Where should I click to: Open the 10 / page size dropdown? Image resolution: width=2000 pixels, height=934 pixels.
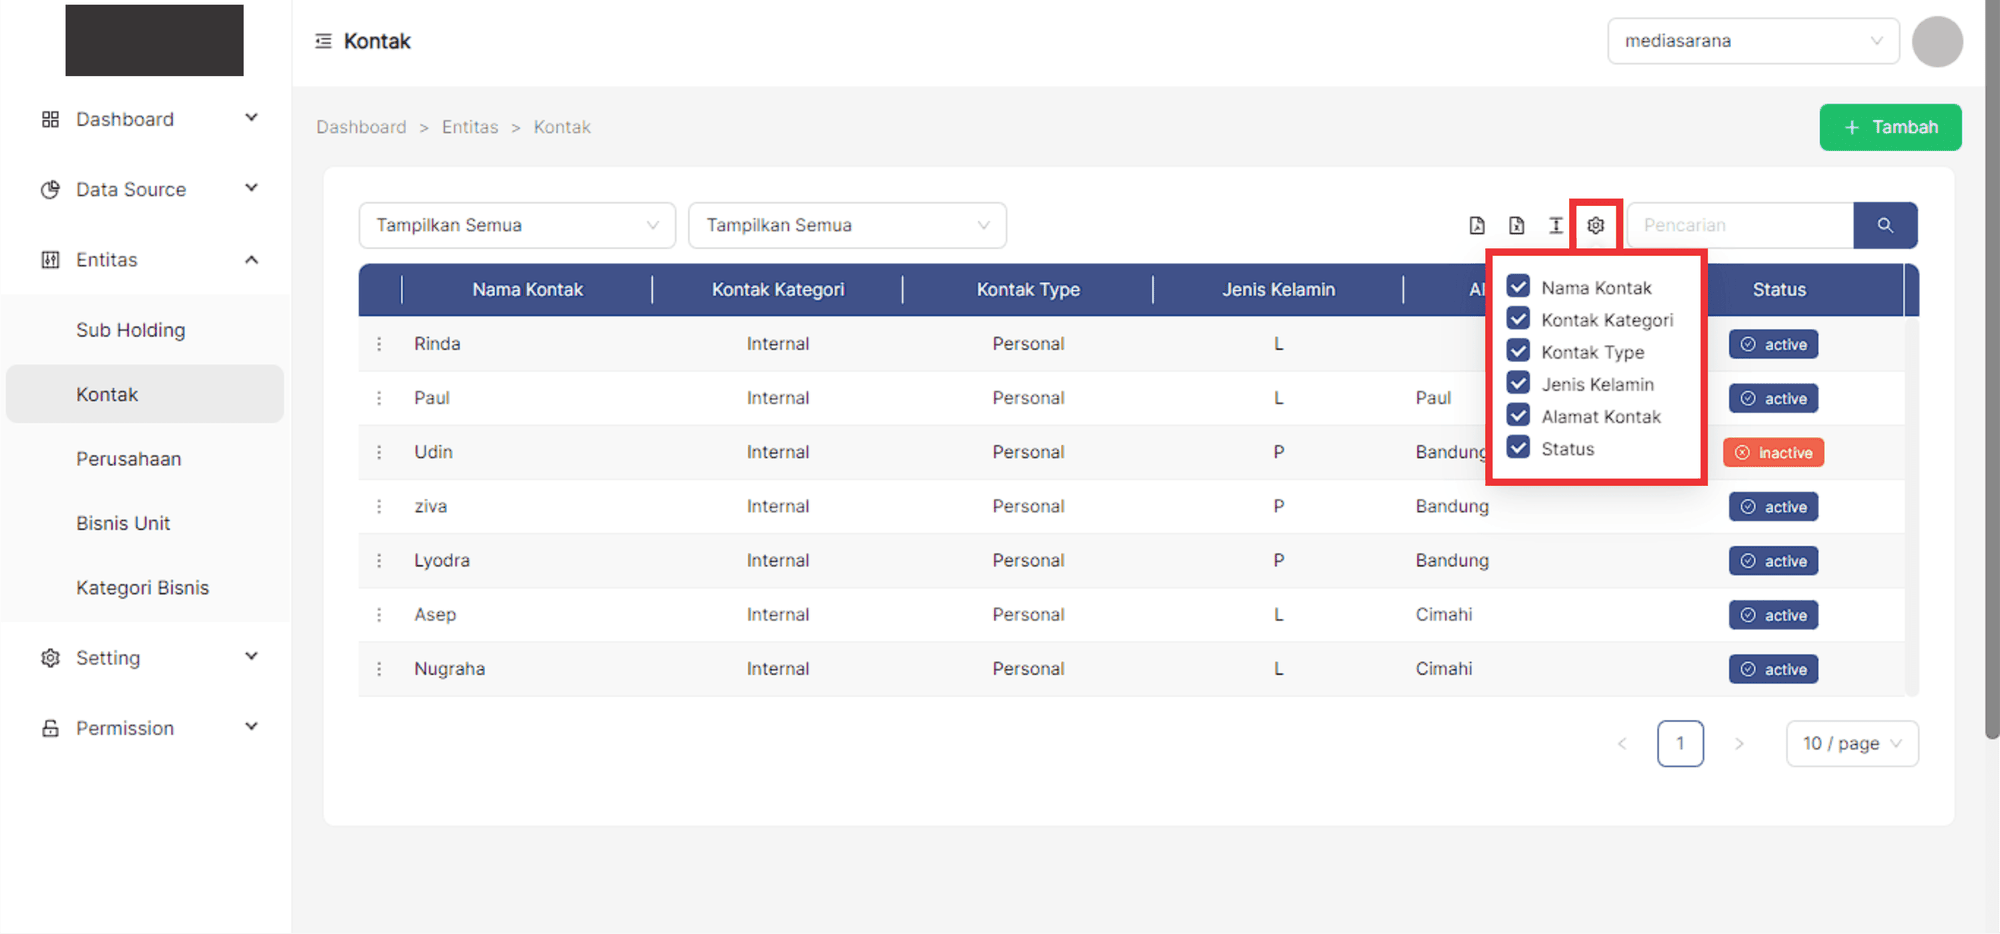pos(1851,744)
